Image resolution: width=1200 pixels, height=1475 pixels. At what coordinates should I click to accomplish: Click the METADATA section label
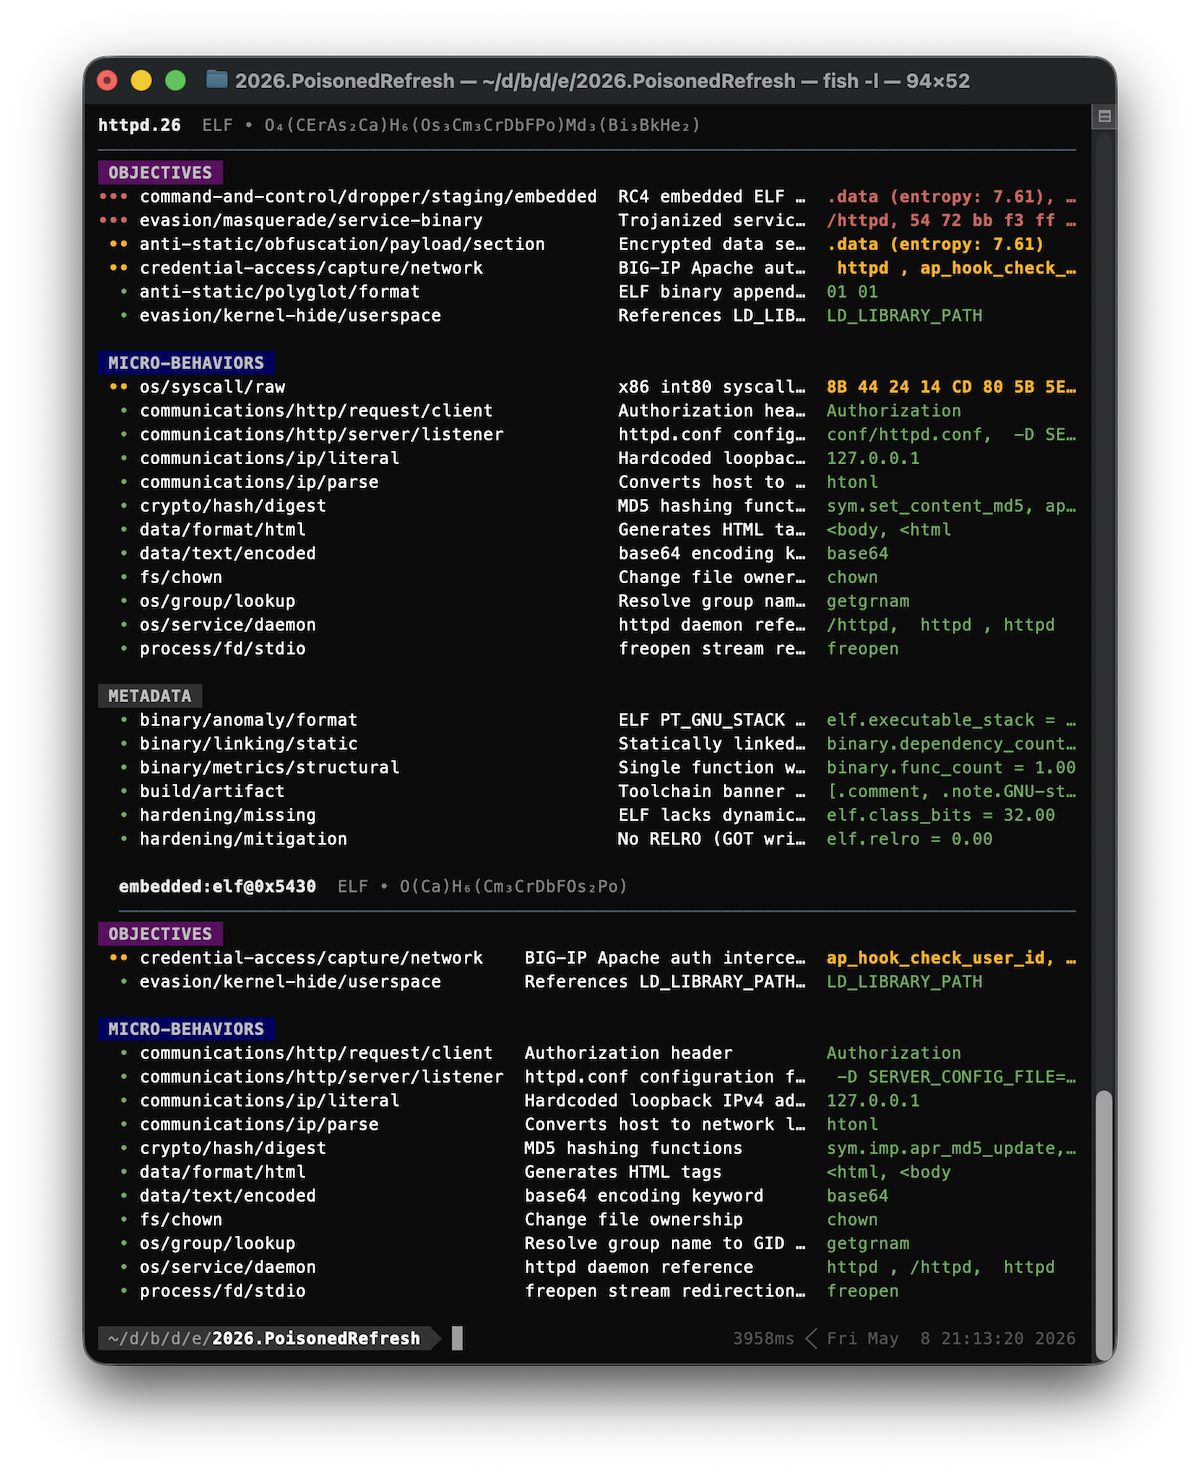tap(149, 696)
